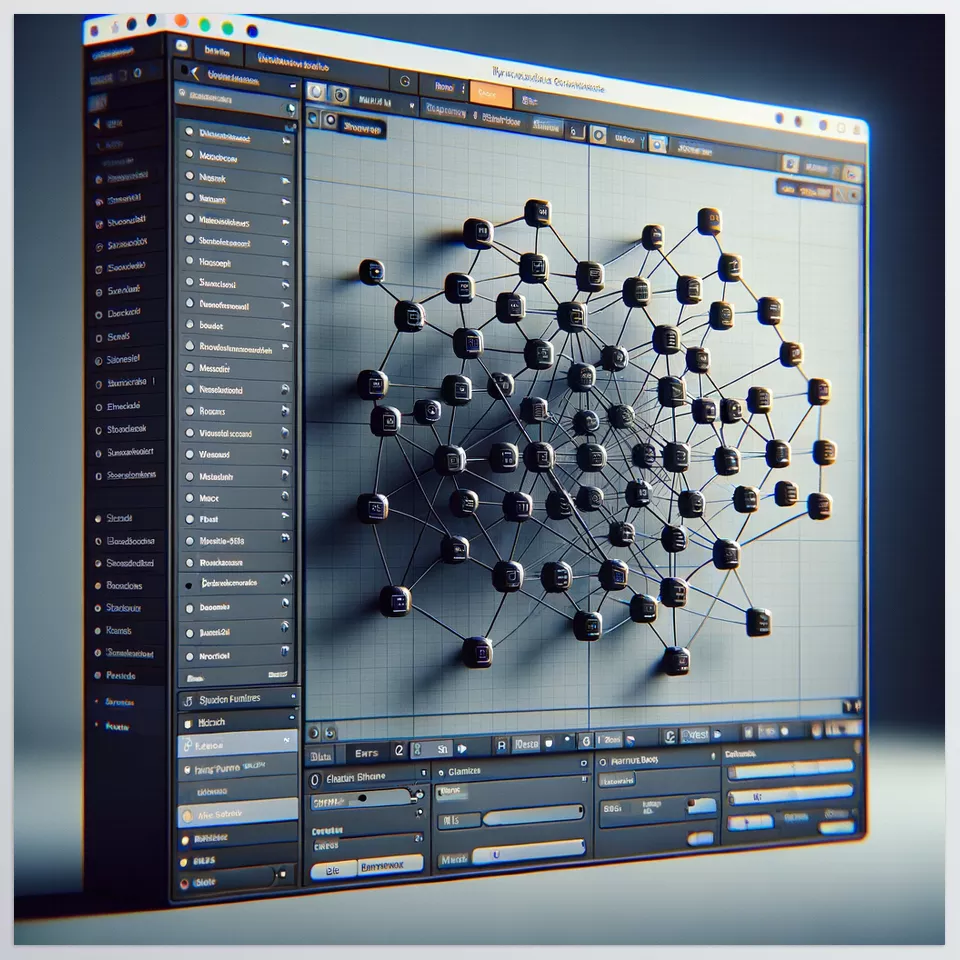
Task: Click the icon in the Visuoaial scoand row
Action: click(285, 432)
